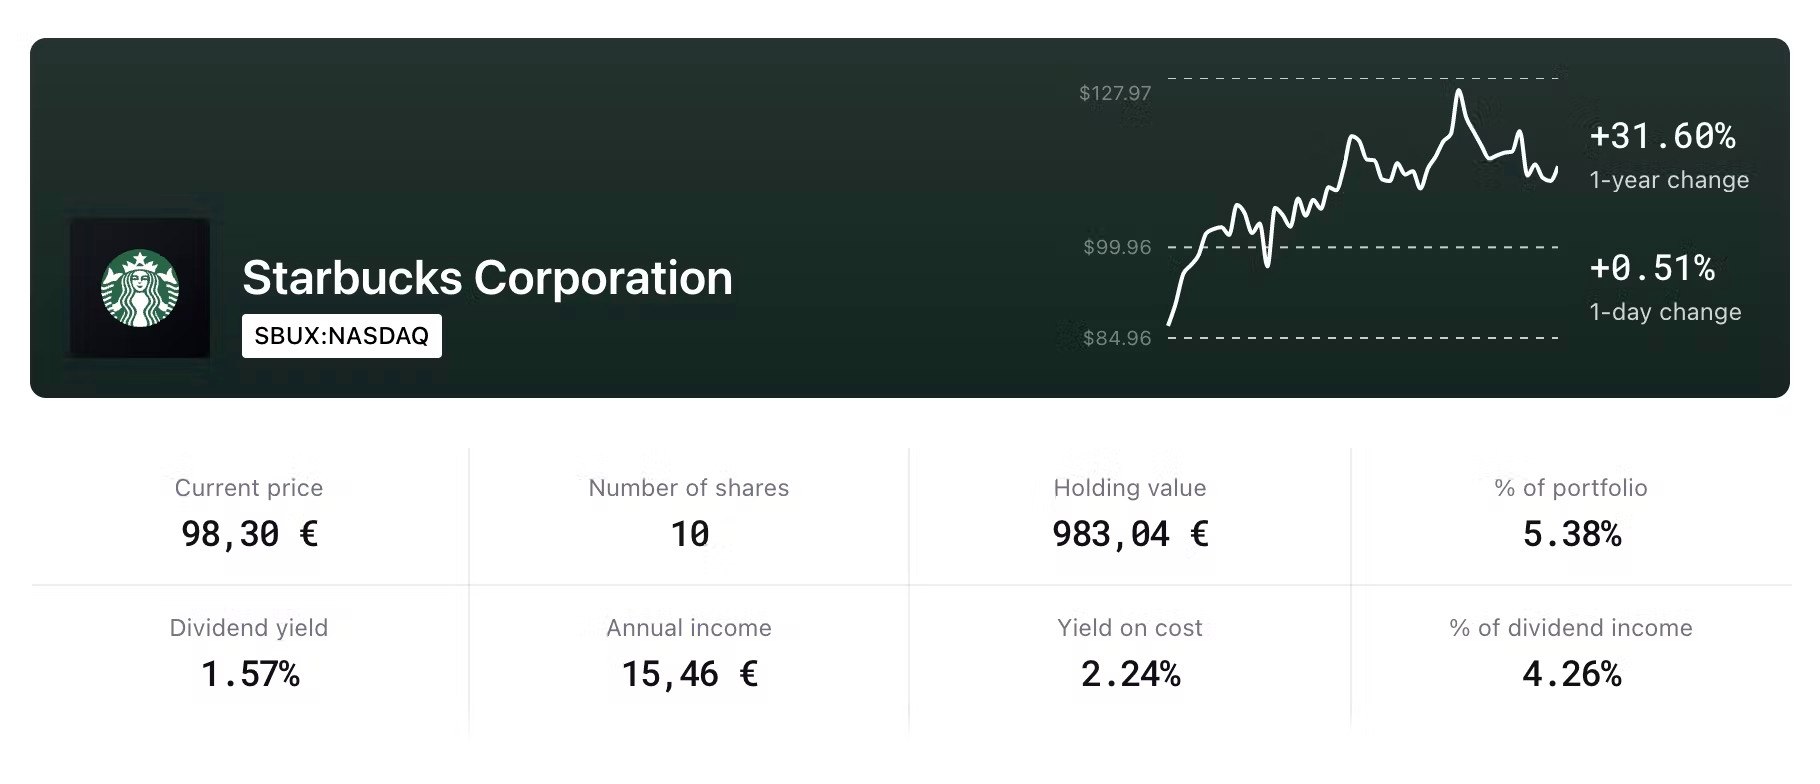This screenshot has height=784, width=1820.
Task: Click the $99.96 mid price label
Action: click(1117, 247)
